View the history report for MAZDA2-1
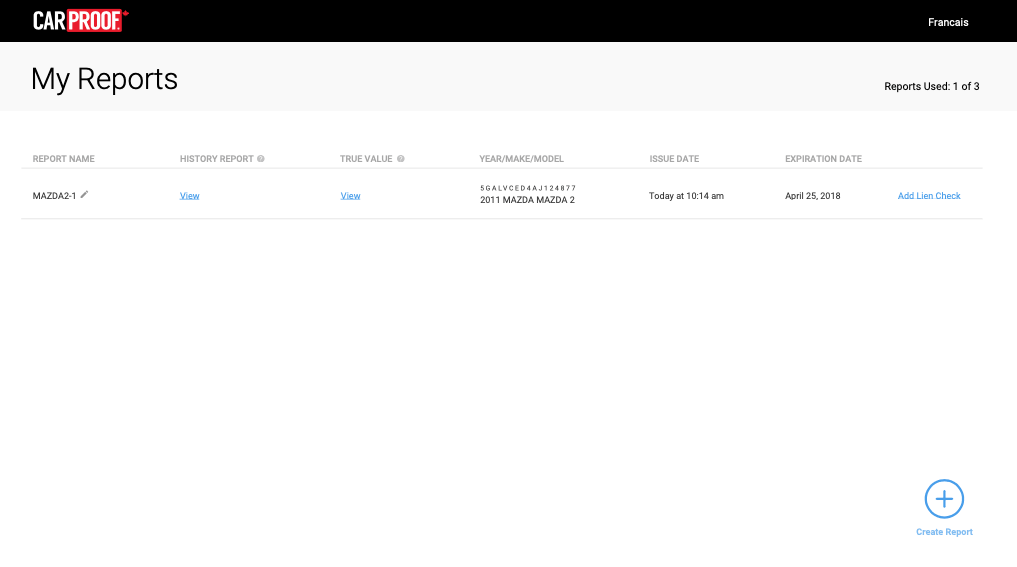The height and width of the screenshot is (567, 1017). [189, 196]
